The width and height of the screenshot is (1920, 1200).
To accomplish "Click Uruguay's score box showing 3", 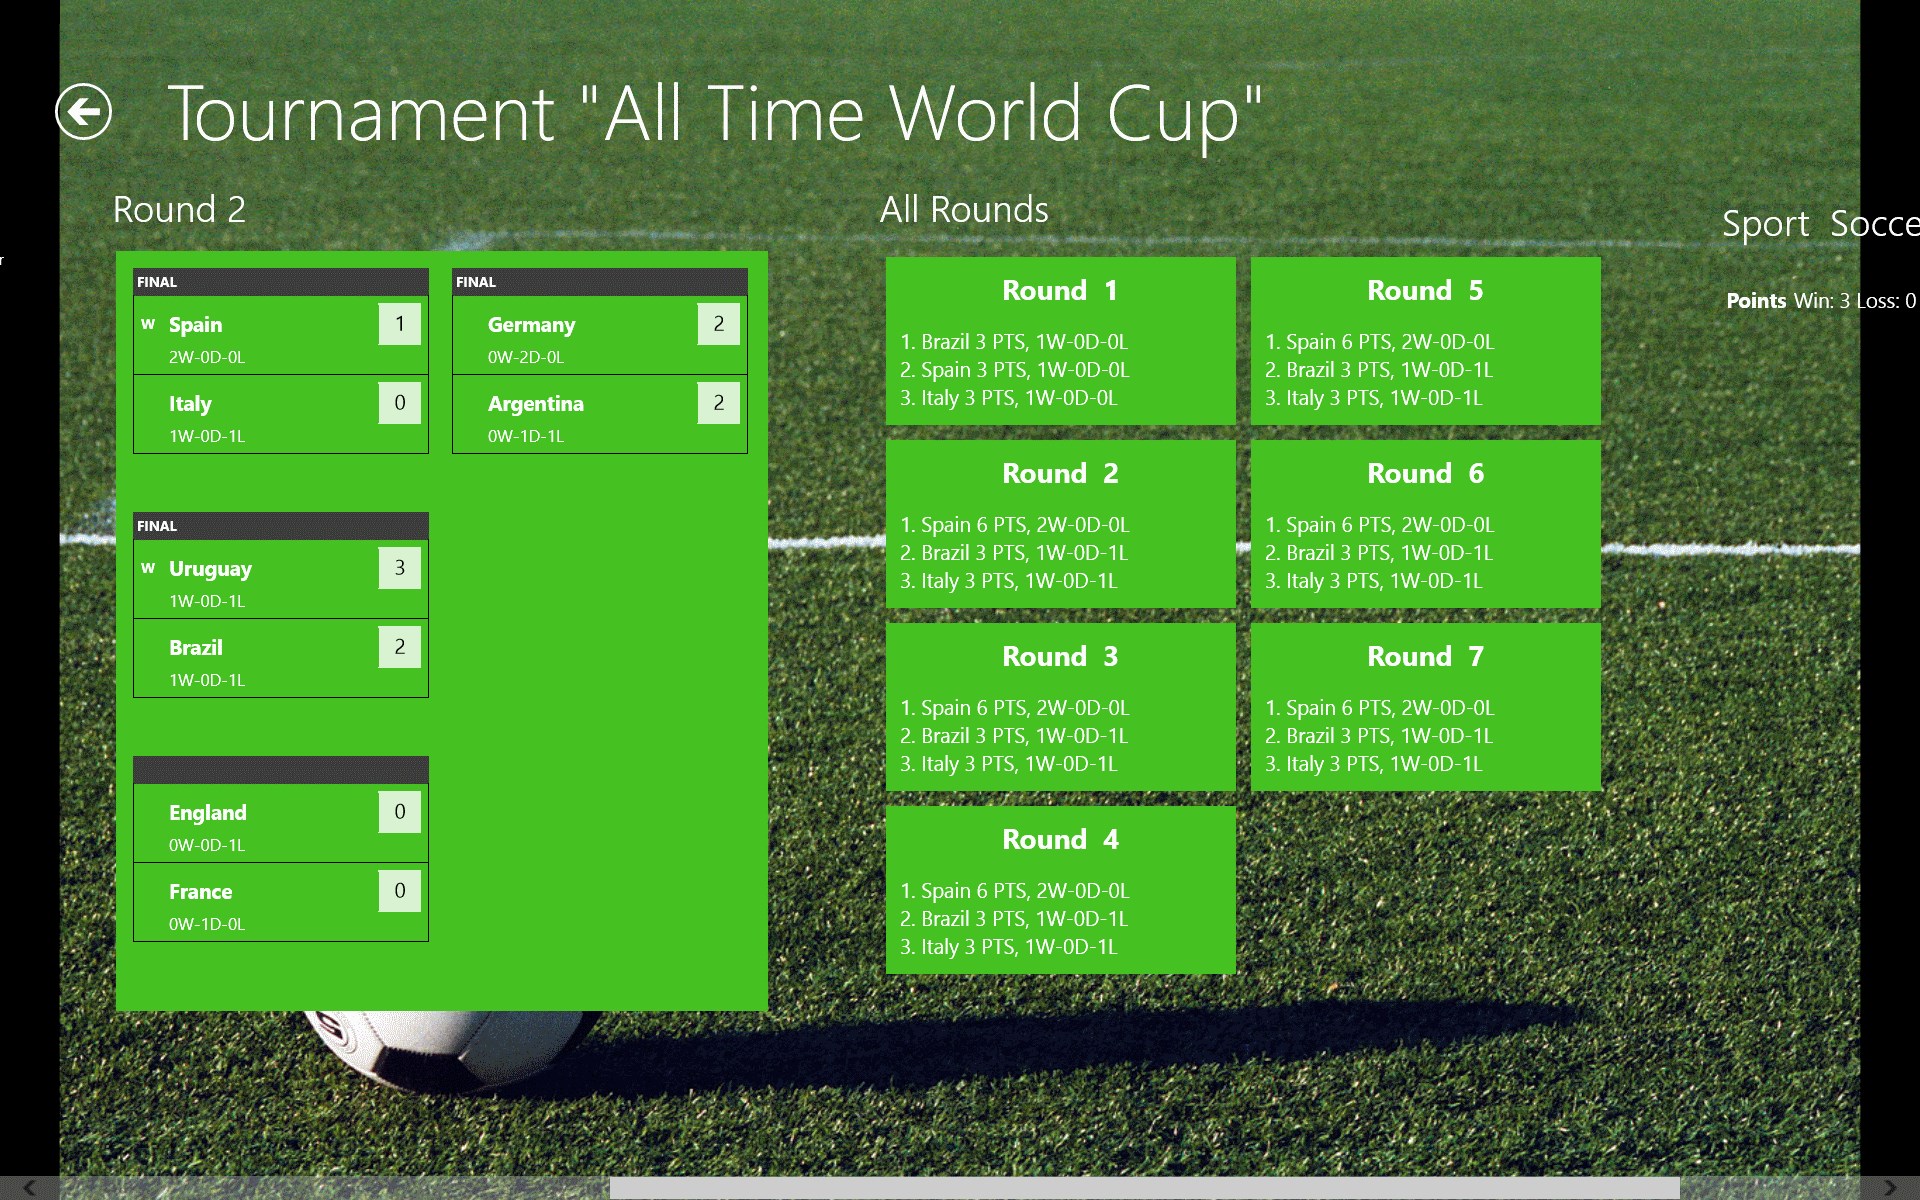I will click(399, 568).
